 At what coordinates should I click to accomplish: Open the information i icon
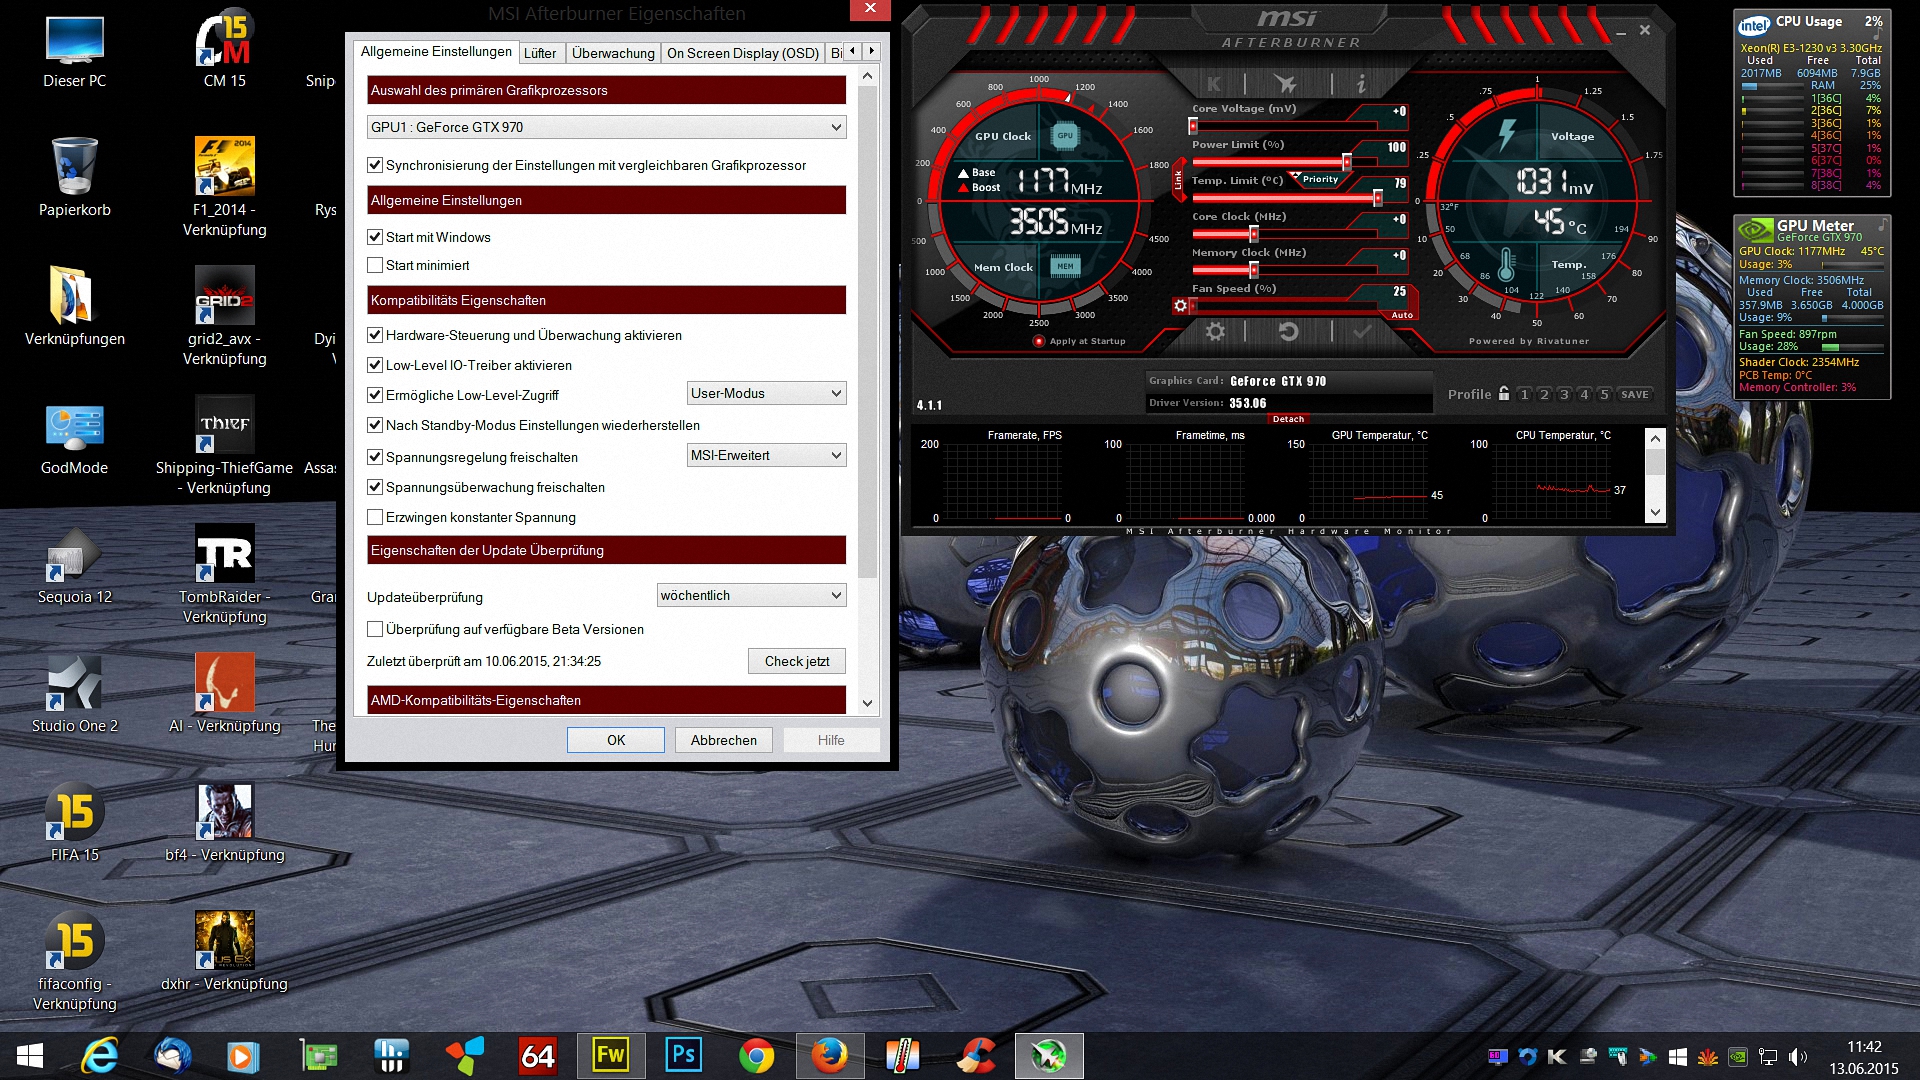pos(1361,85)
